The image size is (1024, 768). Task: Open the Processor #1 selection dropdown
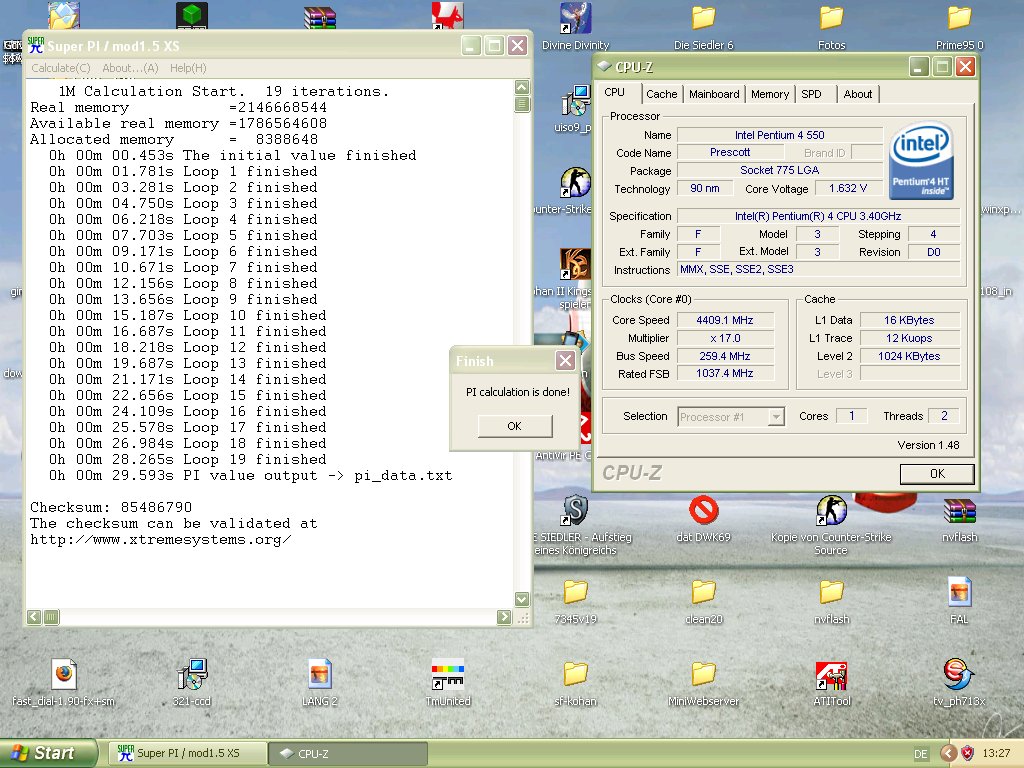tap(731, 417)
